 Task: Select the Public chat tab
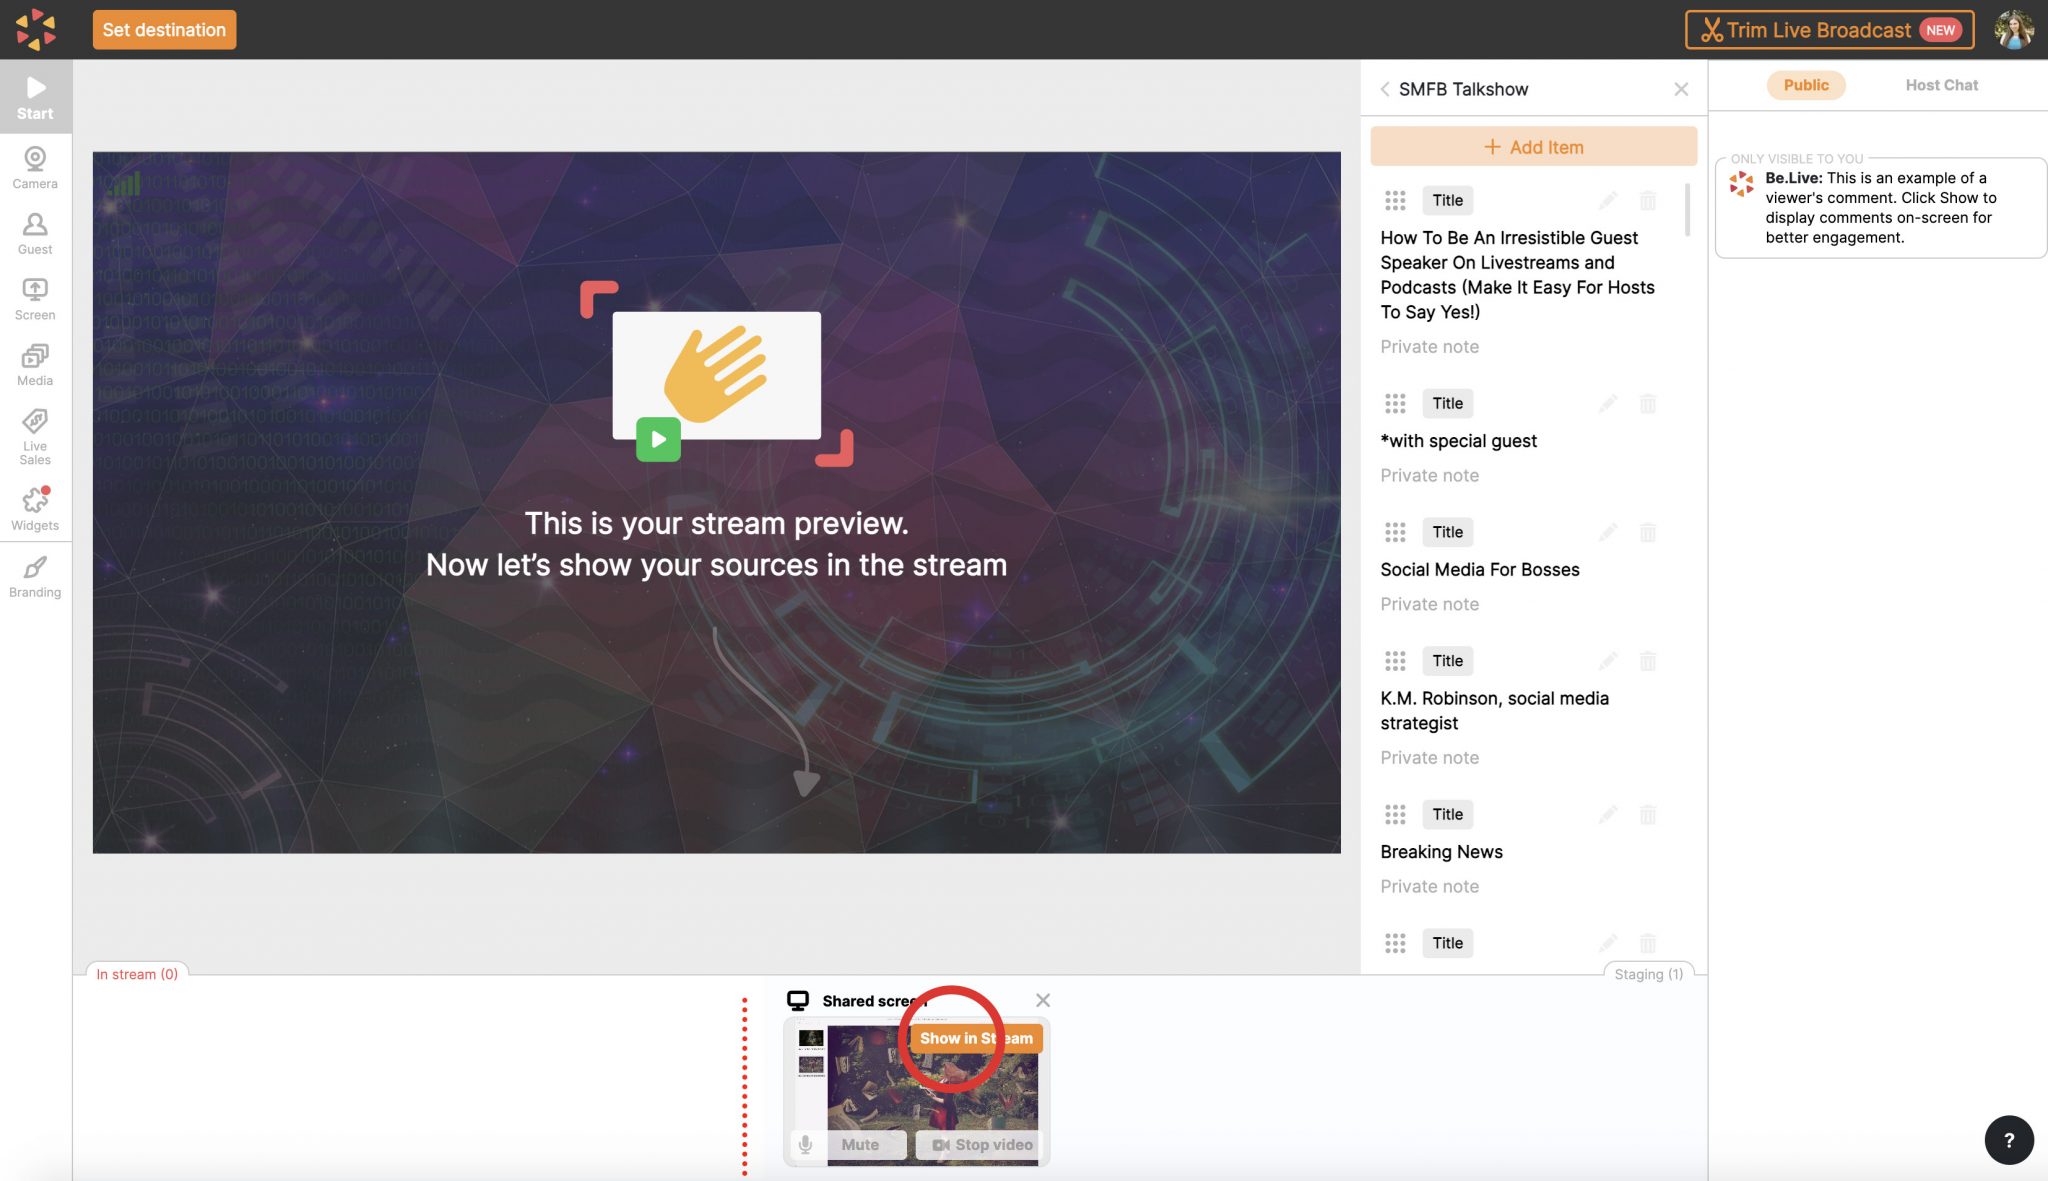[1806, 85]
